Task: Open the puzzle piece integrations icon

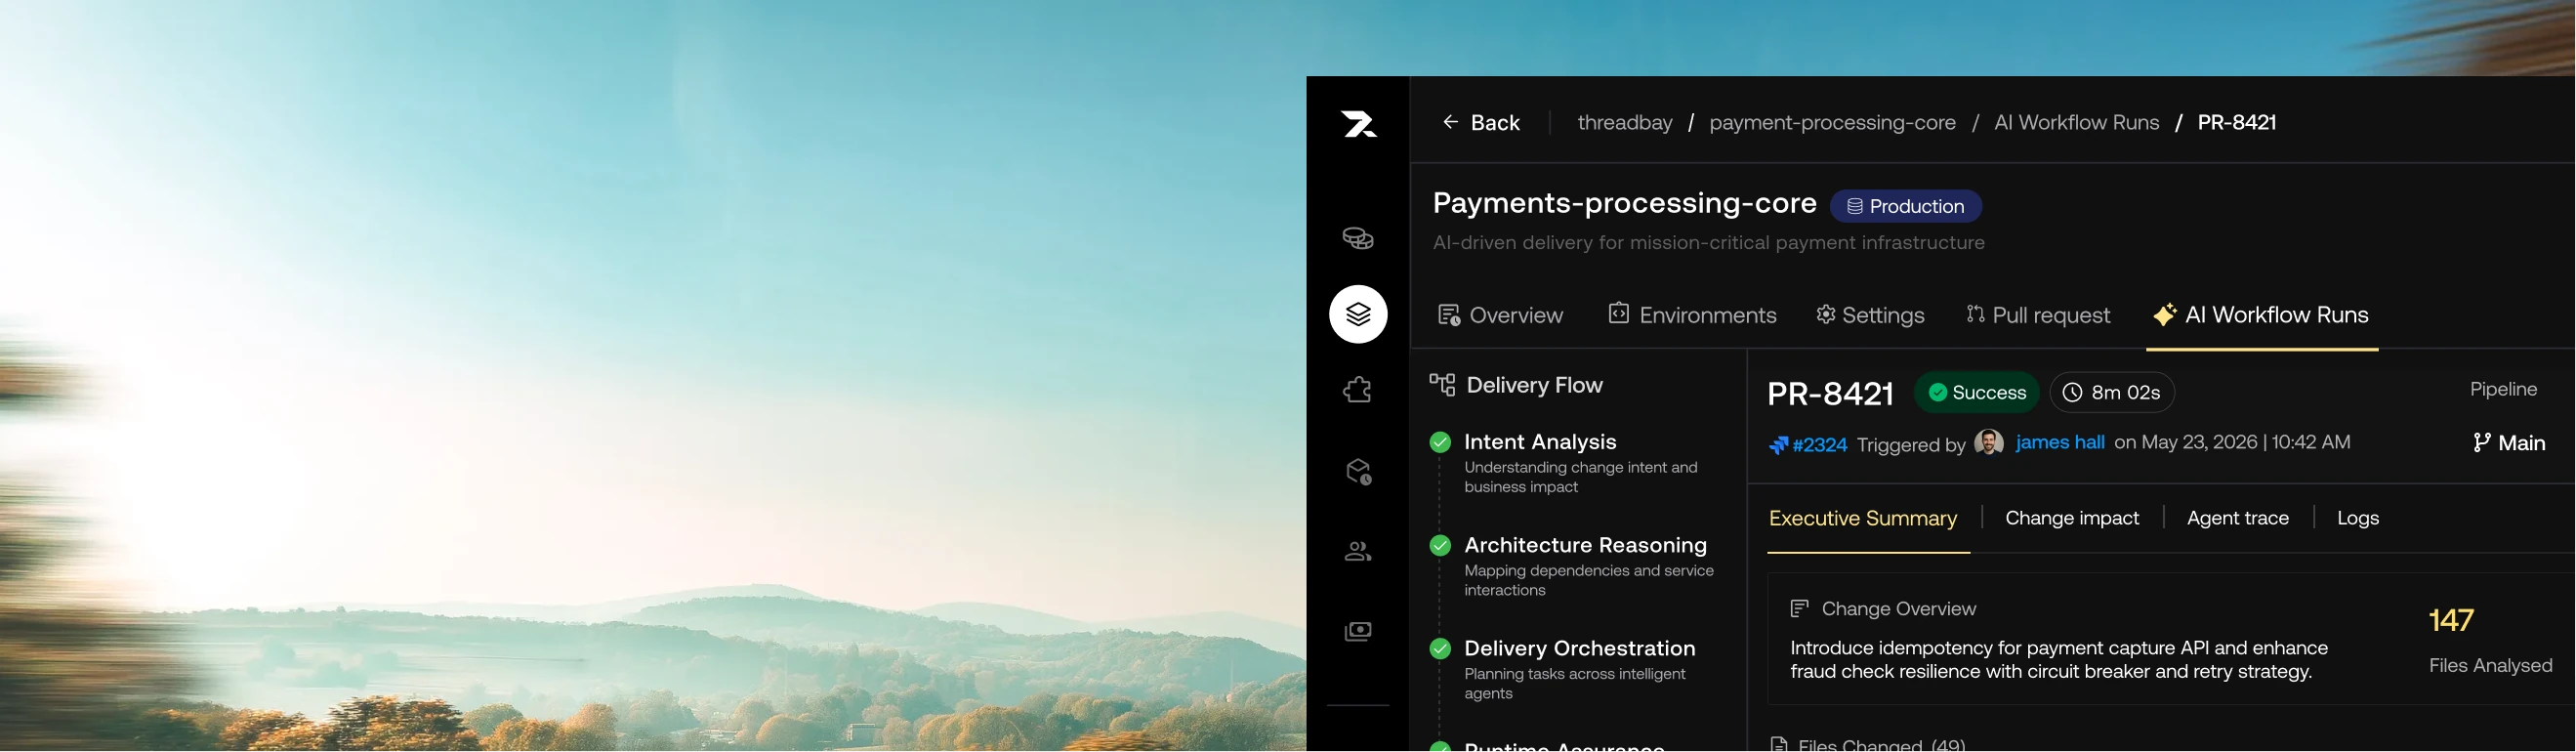Action: (1358, 390)
